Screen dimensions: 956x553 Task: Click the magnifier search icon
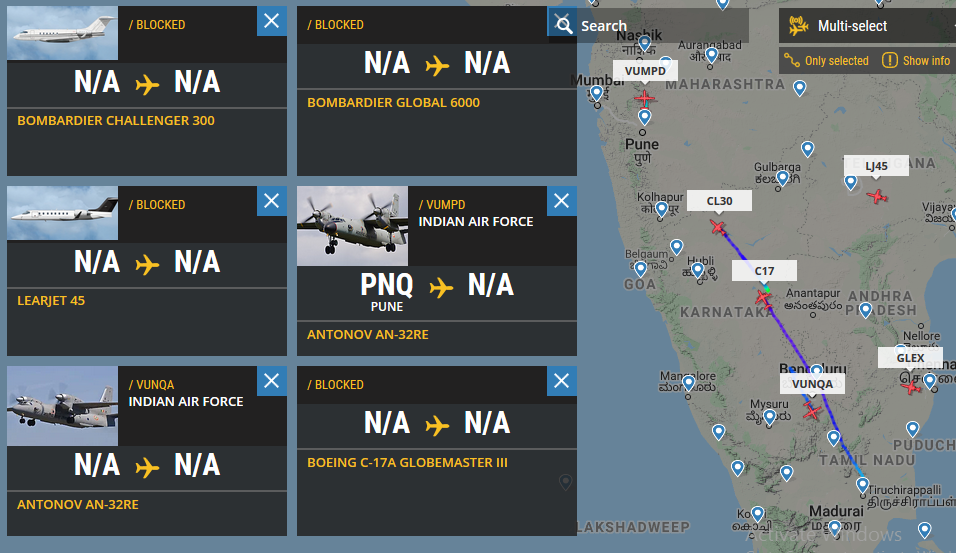(564, 26)
